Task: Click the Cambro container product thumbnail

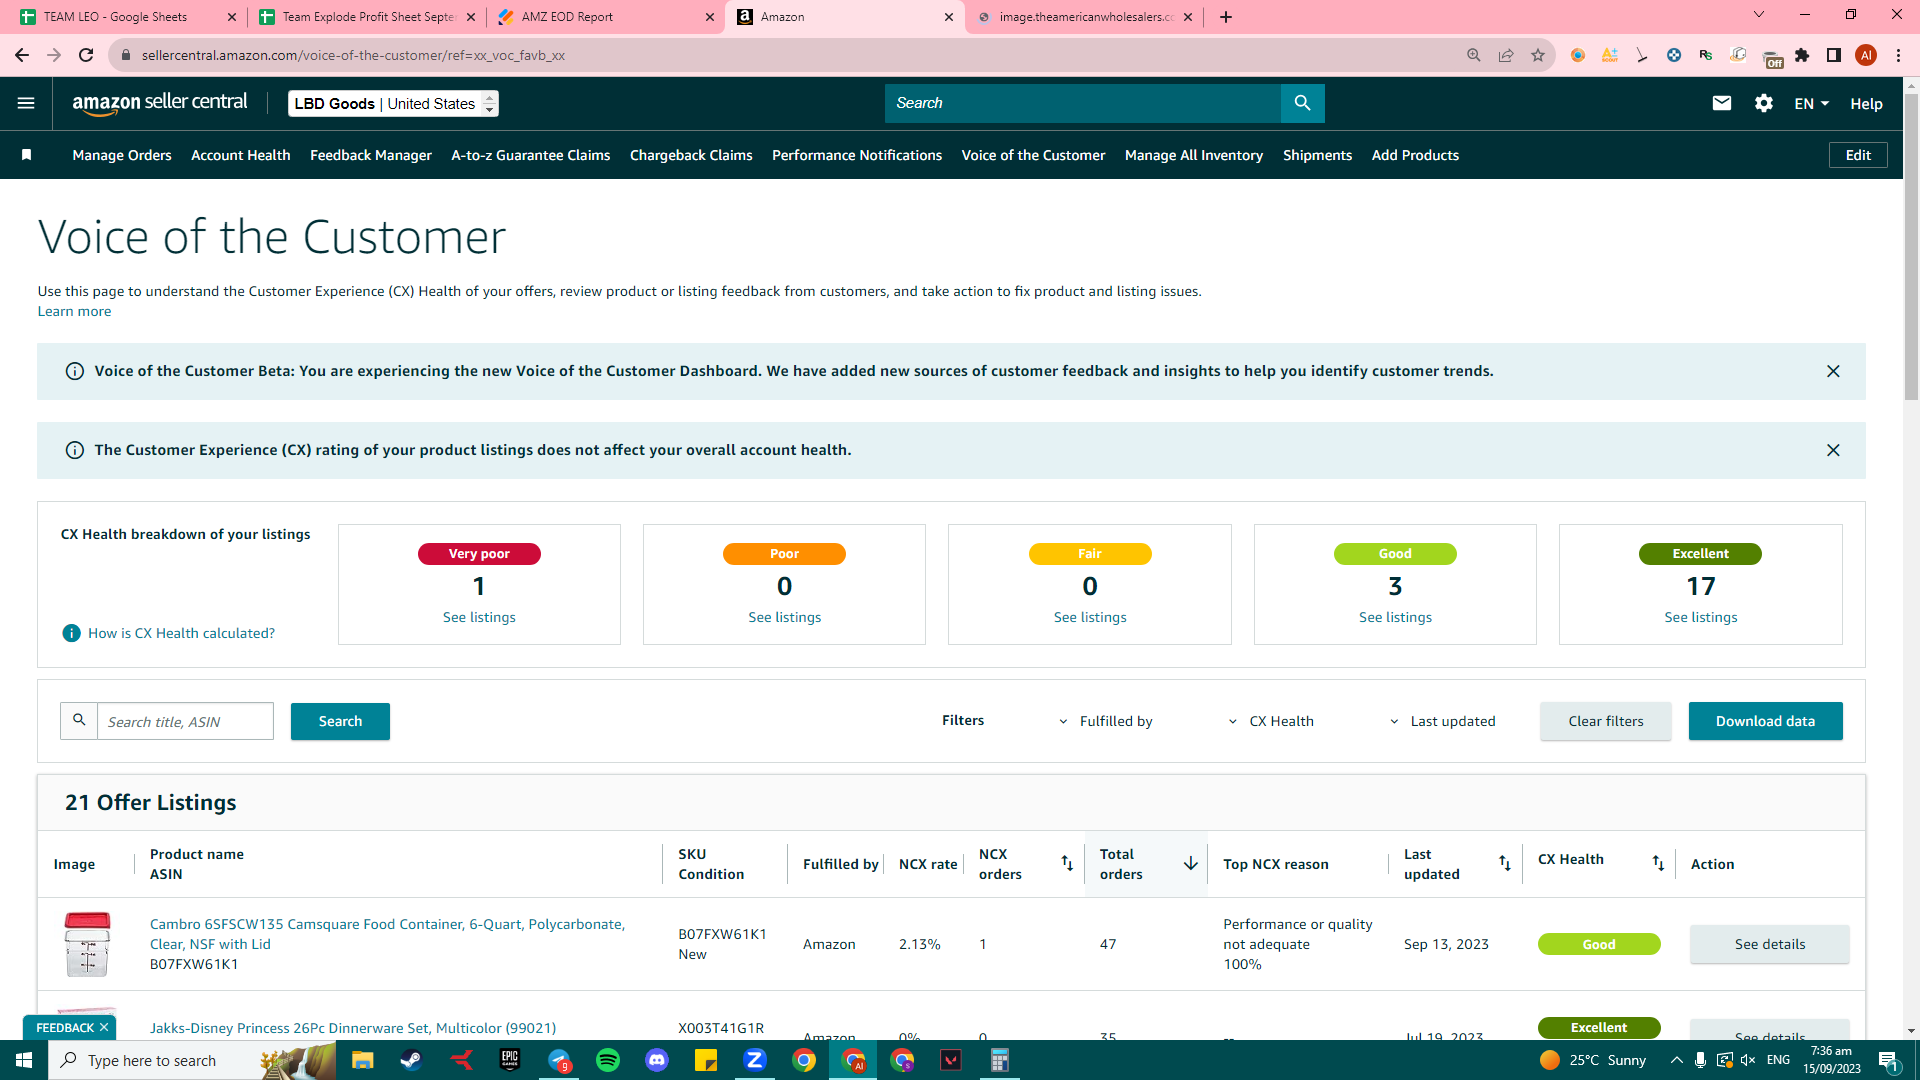Action: (87, 944)
